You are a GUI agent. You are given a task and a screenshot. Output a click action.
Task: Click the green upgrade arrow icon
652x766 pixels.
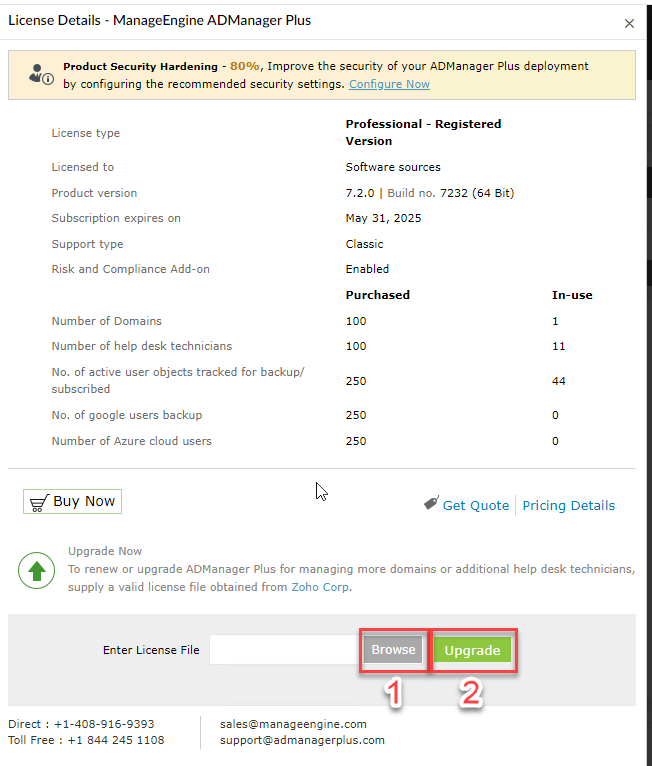[x=37, y=571]
